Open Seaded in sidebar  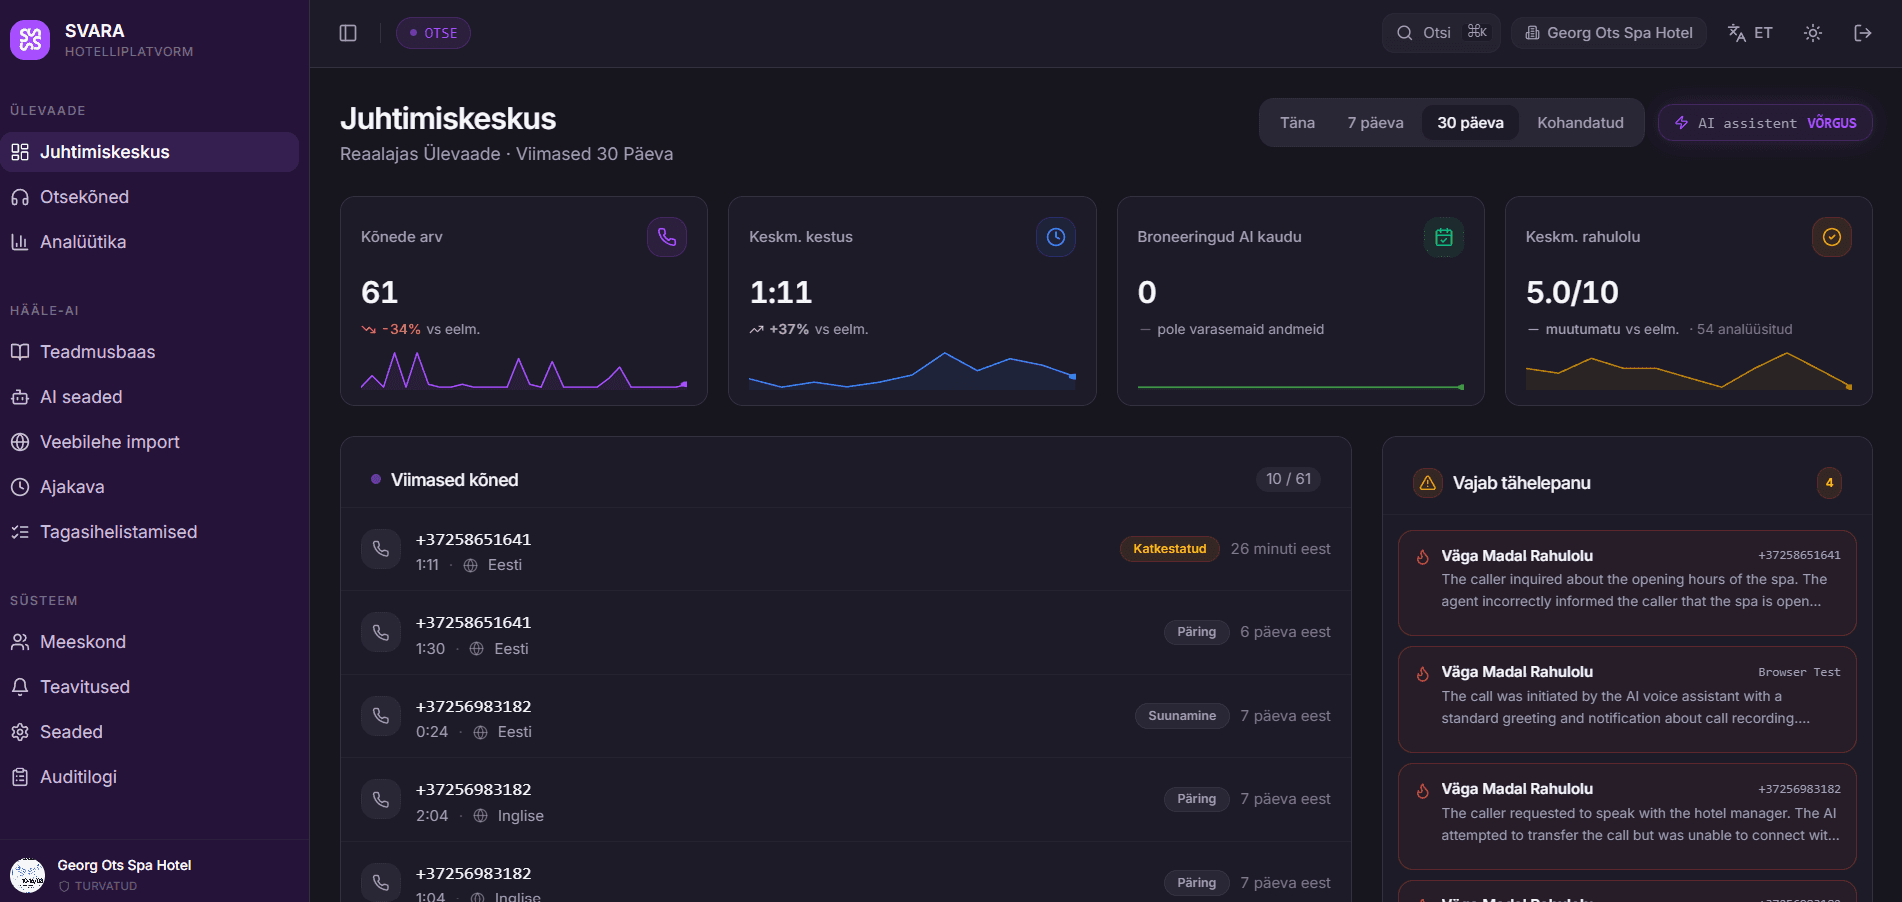[150, 732]
